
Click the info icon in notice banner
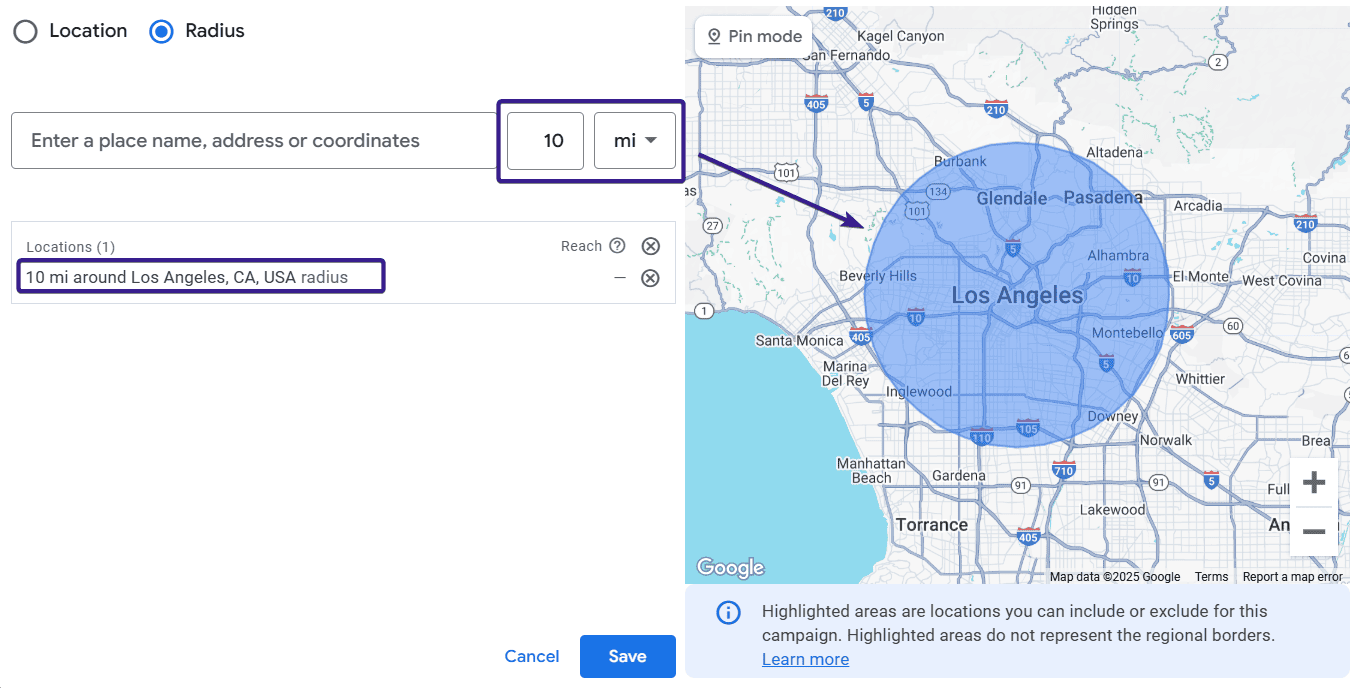[x=728, y=612]
